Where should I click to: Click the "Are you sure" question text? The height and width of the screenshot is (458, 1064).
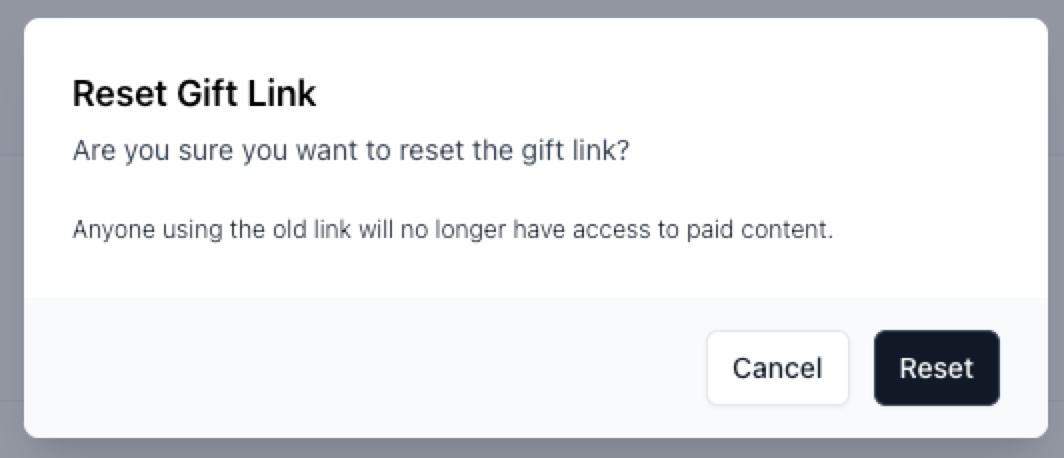click(x=351, y=153)
